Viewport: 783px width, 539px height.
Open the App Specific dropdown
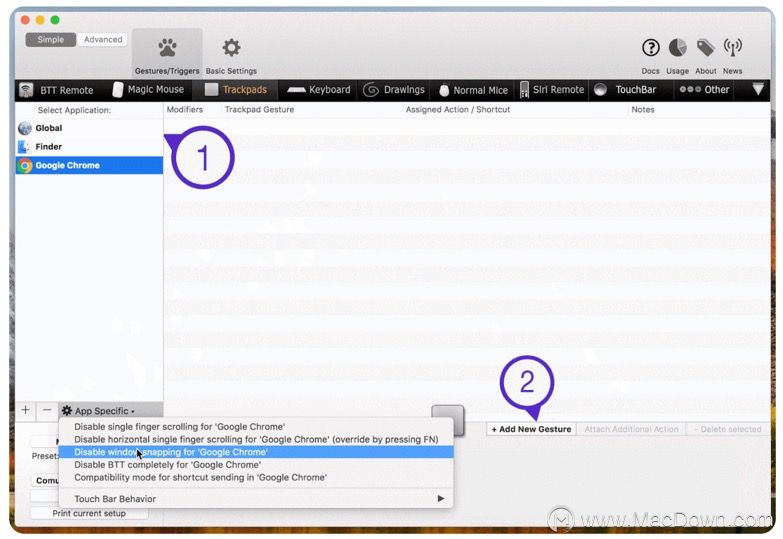click(110, 411)
